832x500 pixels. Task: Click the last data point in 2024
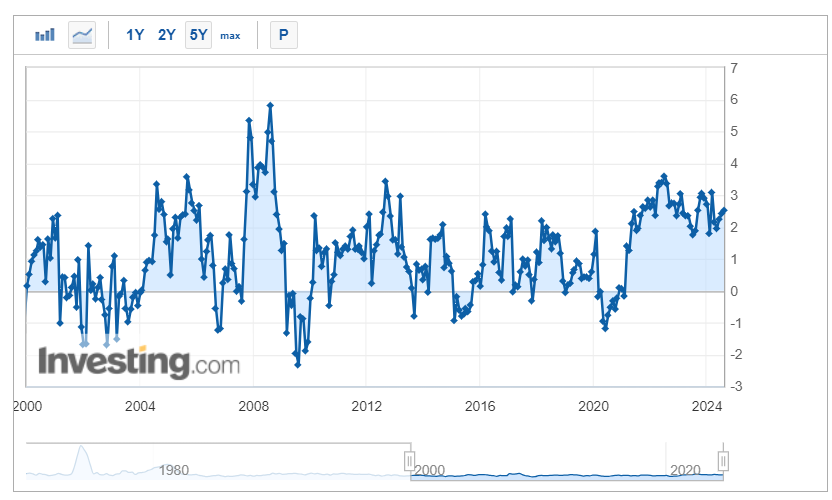[723, 210]
